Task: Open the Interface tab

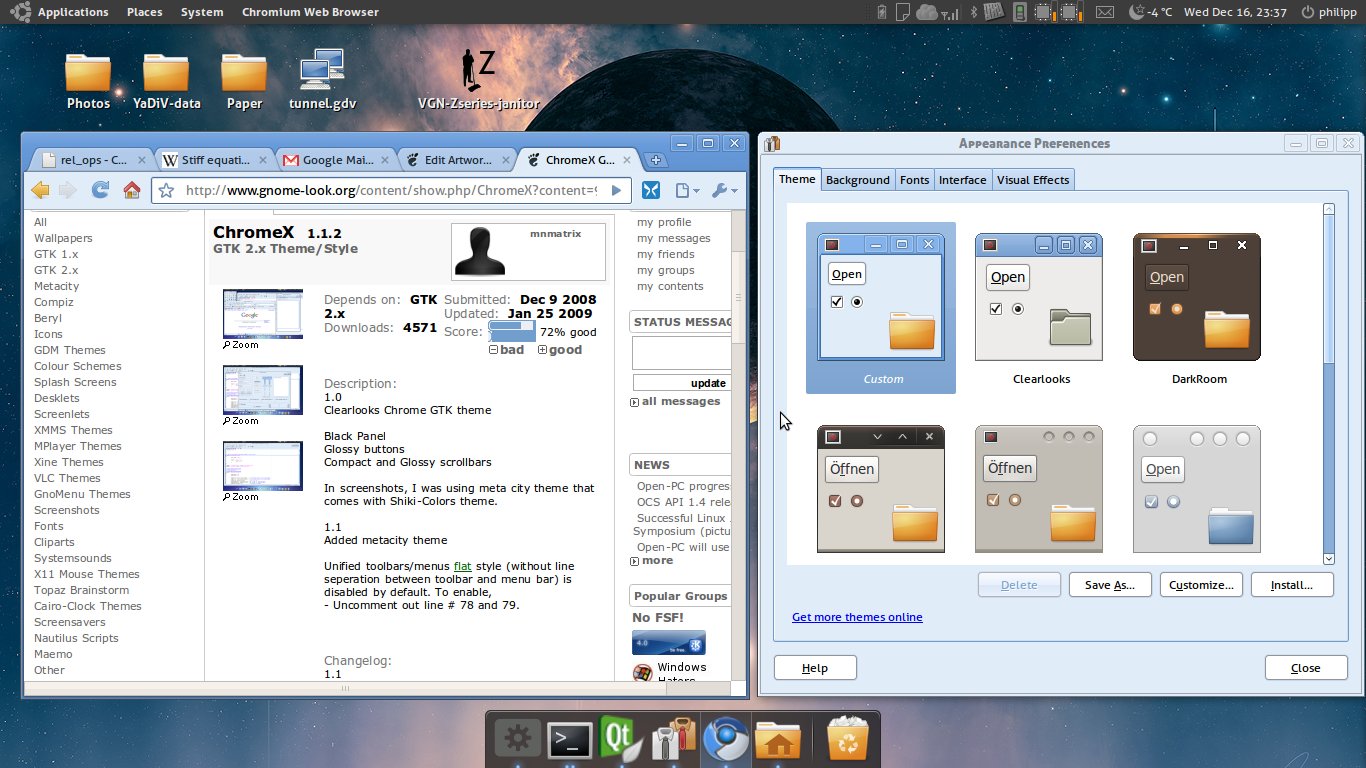Action: coord(963,180)
